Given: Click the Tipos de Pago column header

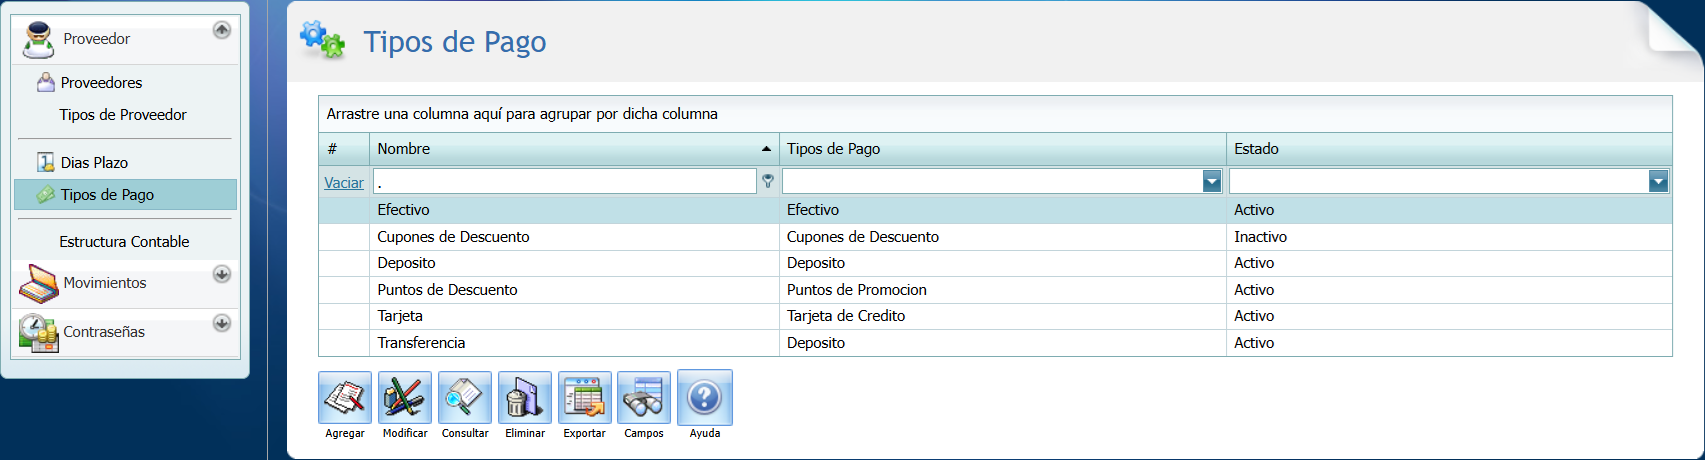Looking at the screenshot, I should (1003, 149).
